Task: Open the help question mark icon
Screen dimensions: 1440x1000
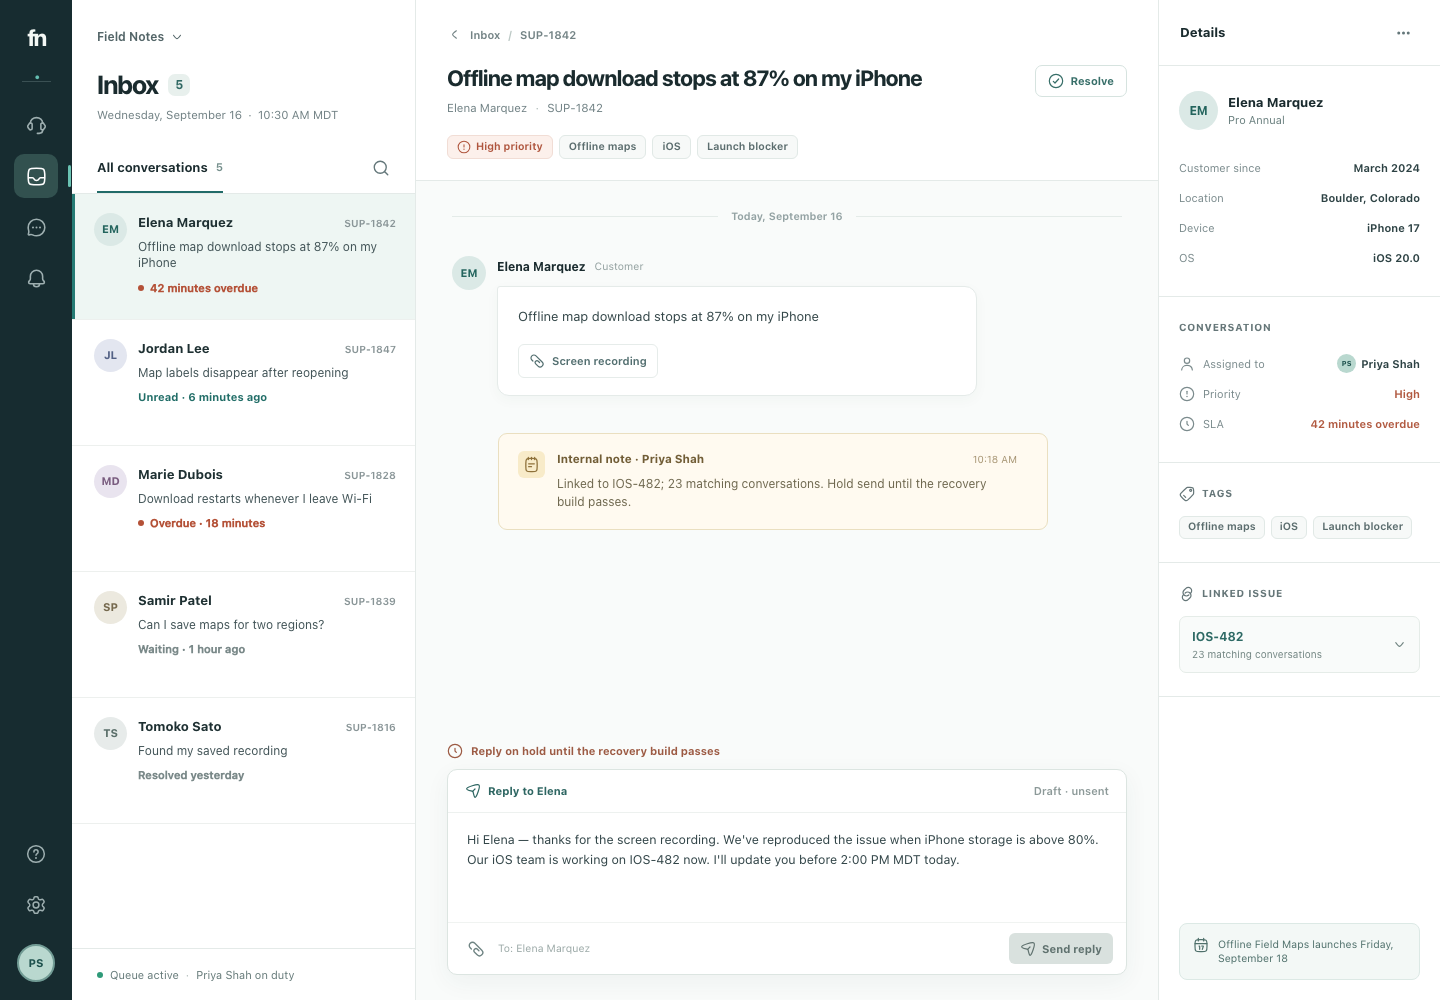Action: [36, 854]
